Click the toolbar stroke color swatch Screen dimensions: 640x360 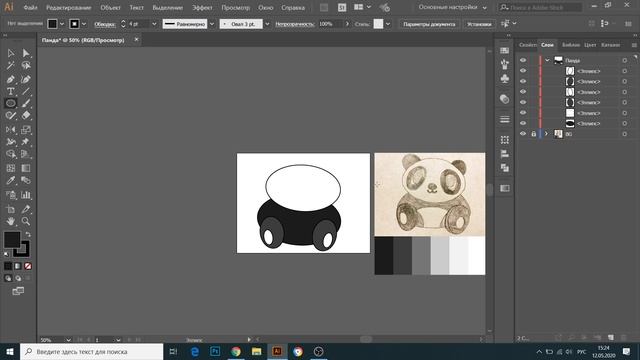pyautogui.click(x=22, y=249)
